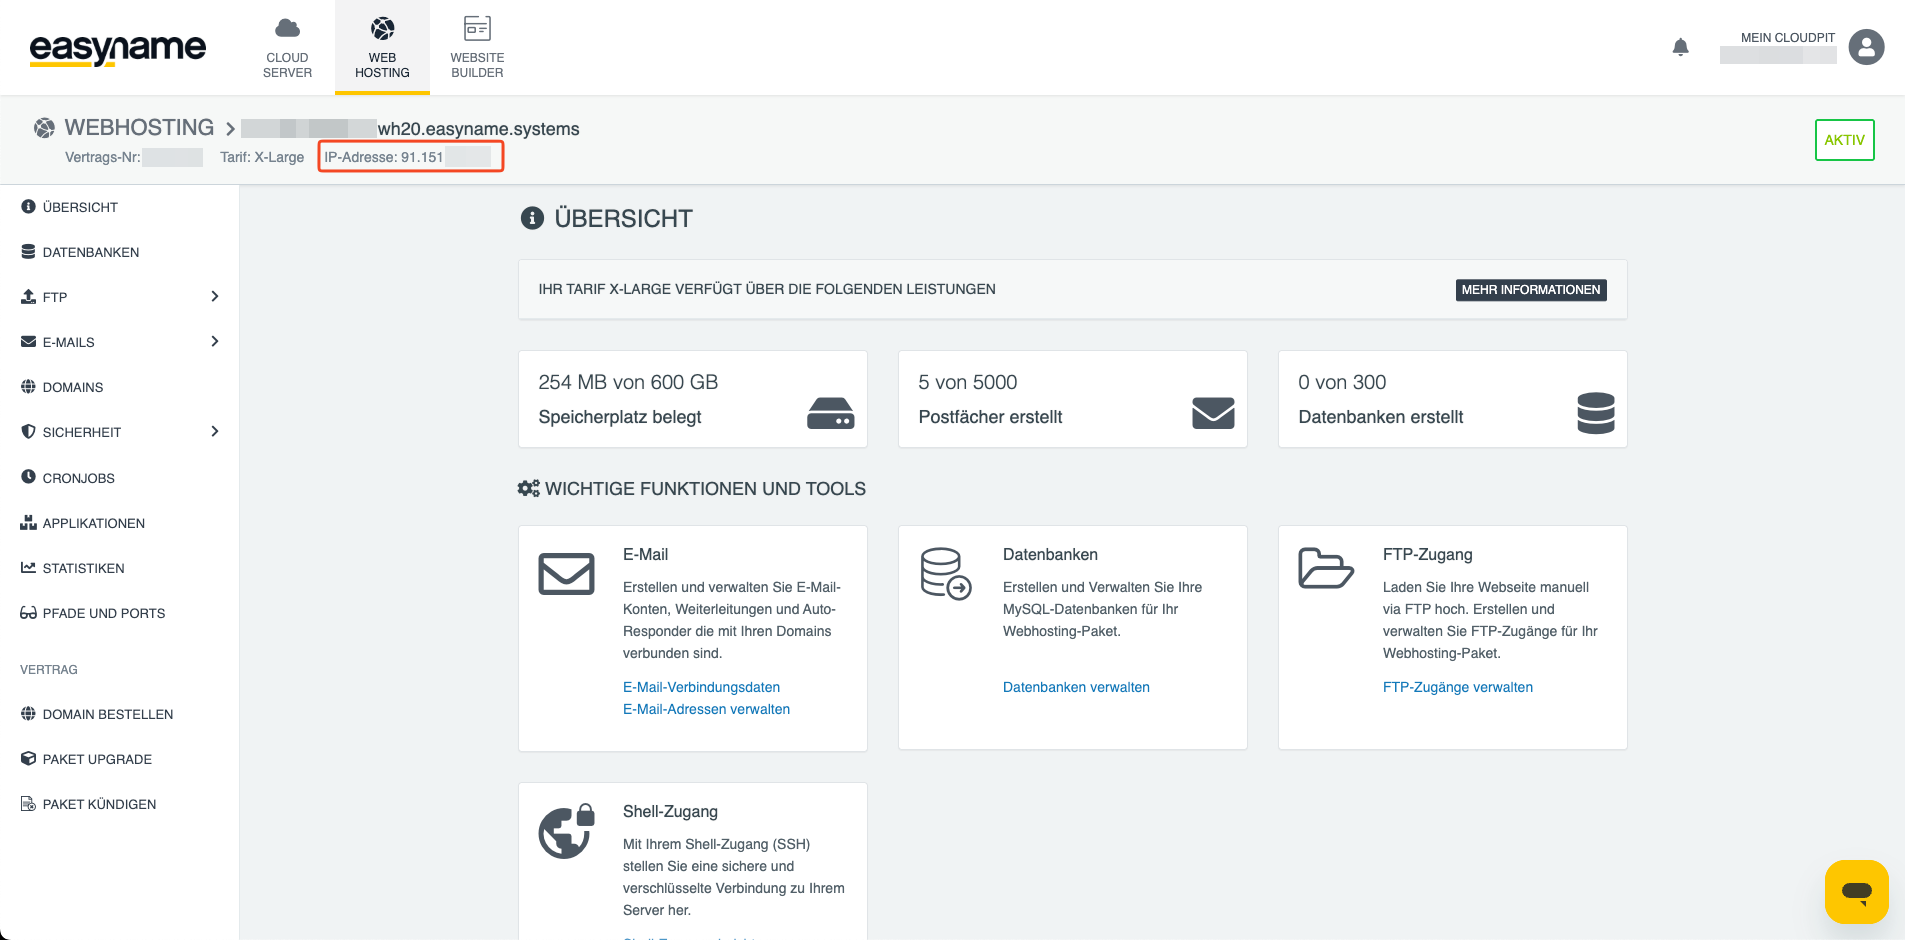Expand the Sicherheit submenu chevron

[215, 431]
